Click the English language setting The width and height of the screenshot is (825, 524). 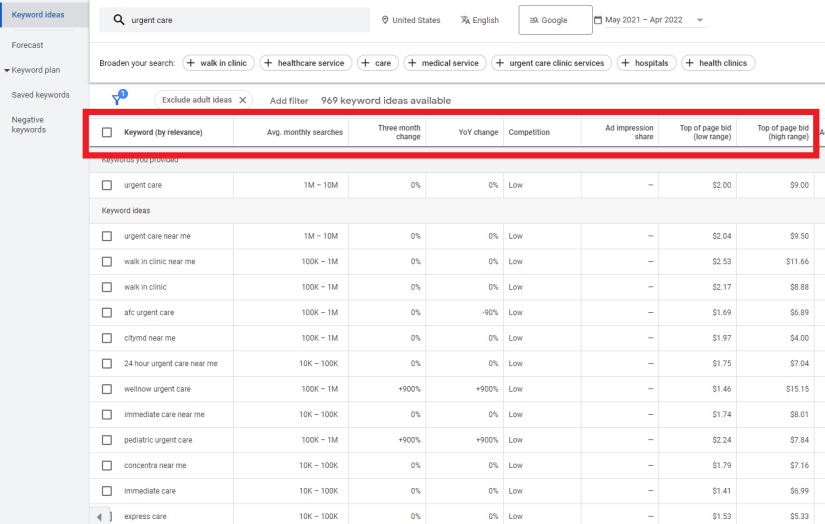coord(480,20)
